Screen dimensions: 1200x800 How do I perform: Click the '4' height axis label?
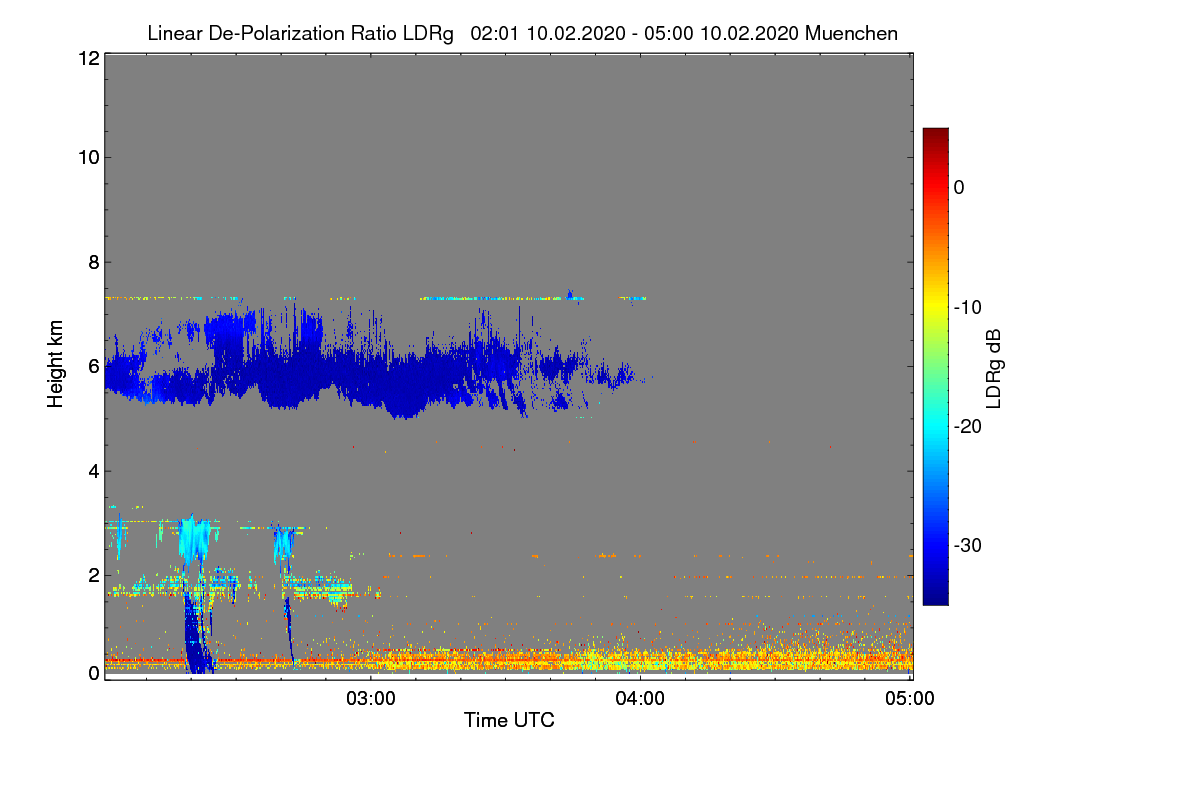[x=93, y=471]
